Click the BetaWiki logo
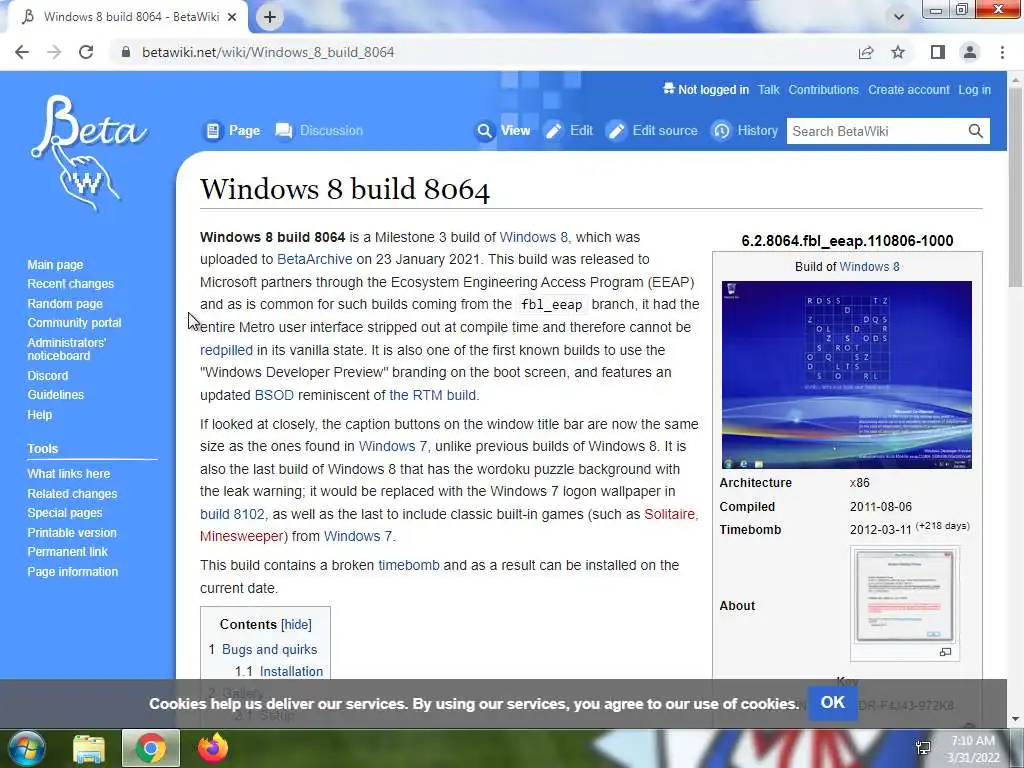The width and height of the screenshot is (1024, 768). point(88,153)
